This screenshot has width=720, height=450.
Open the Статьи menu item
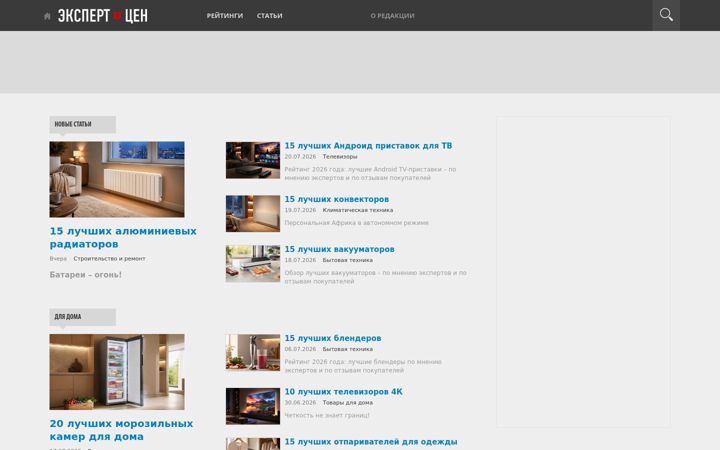tap(270, 16)
